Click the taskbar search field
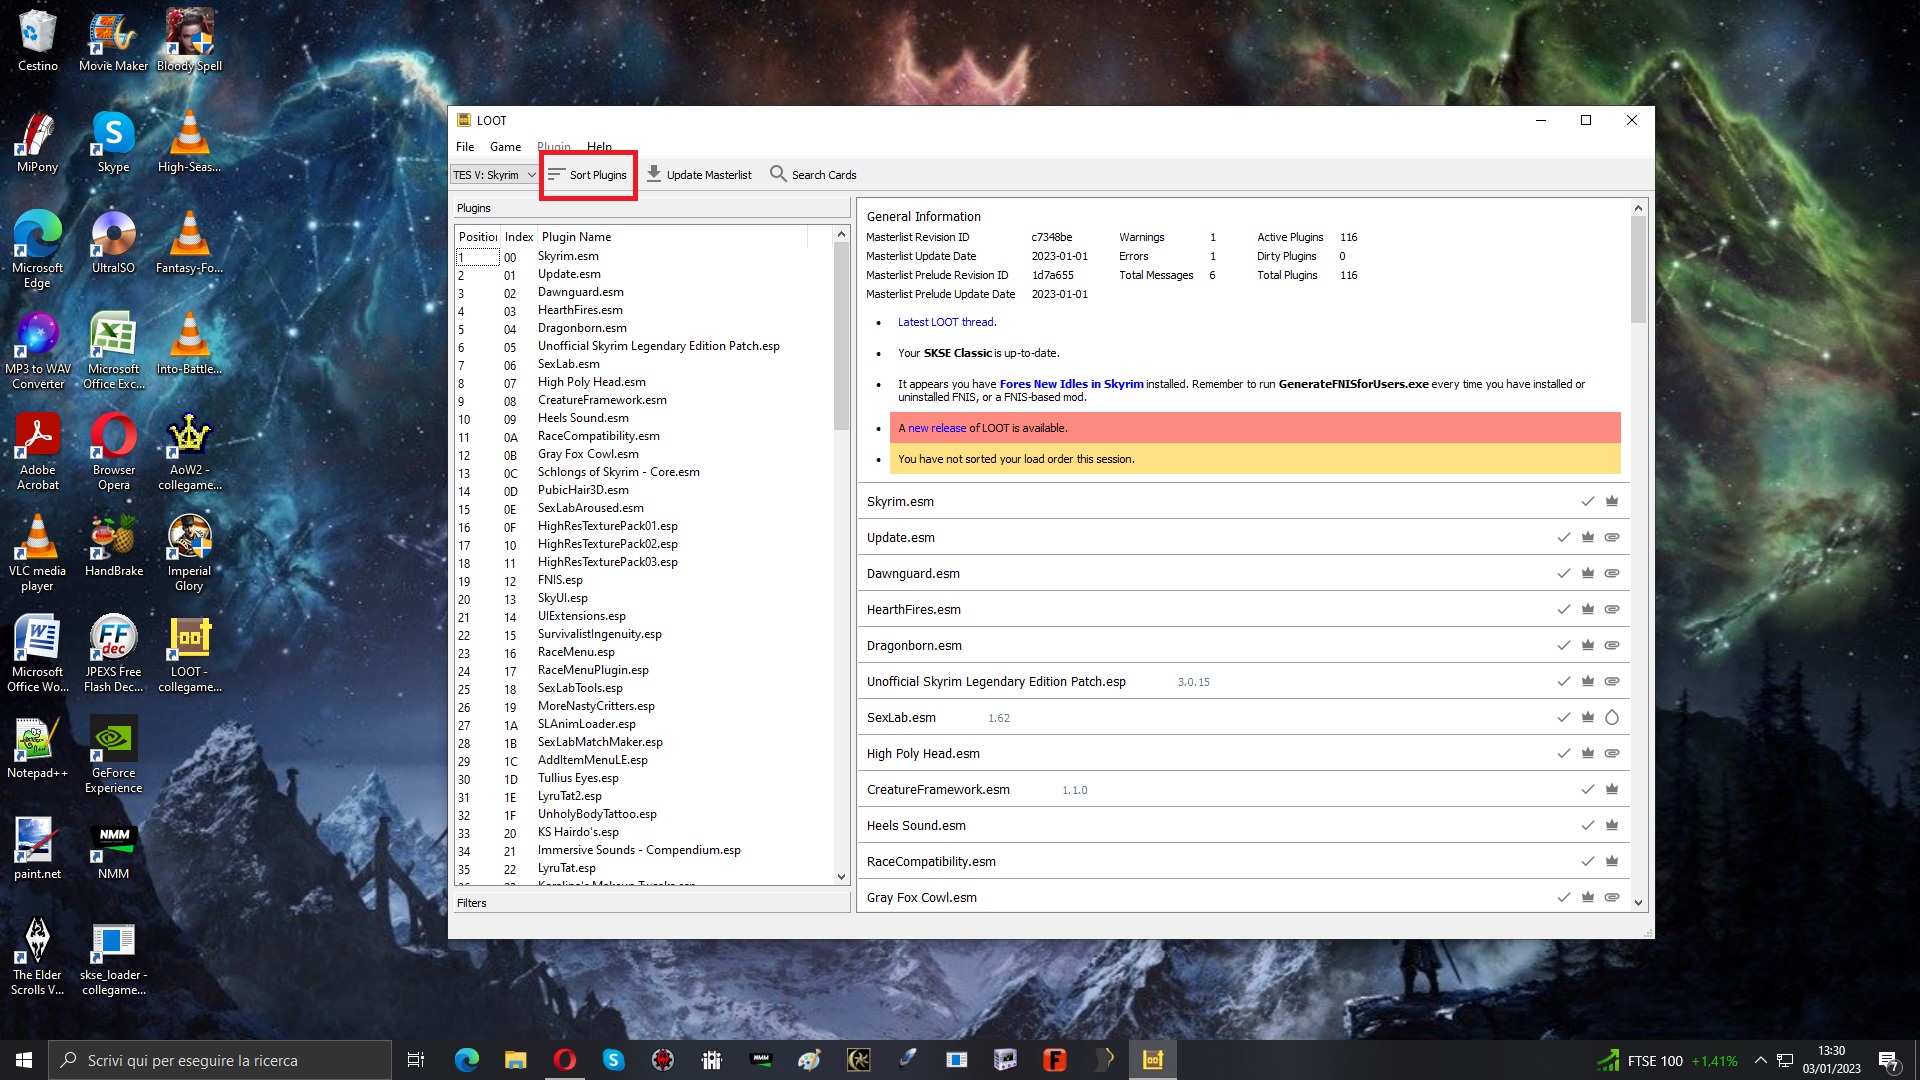Image resolution: width=1920 pixels, height=1080 pixels. 220,1060
